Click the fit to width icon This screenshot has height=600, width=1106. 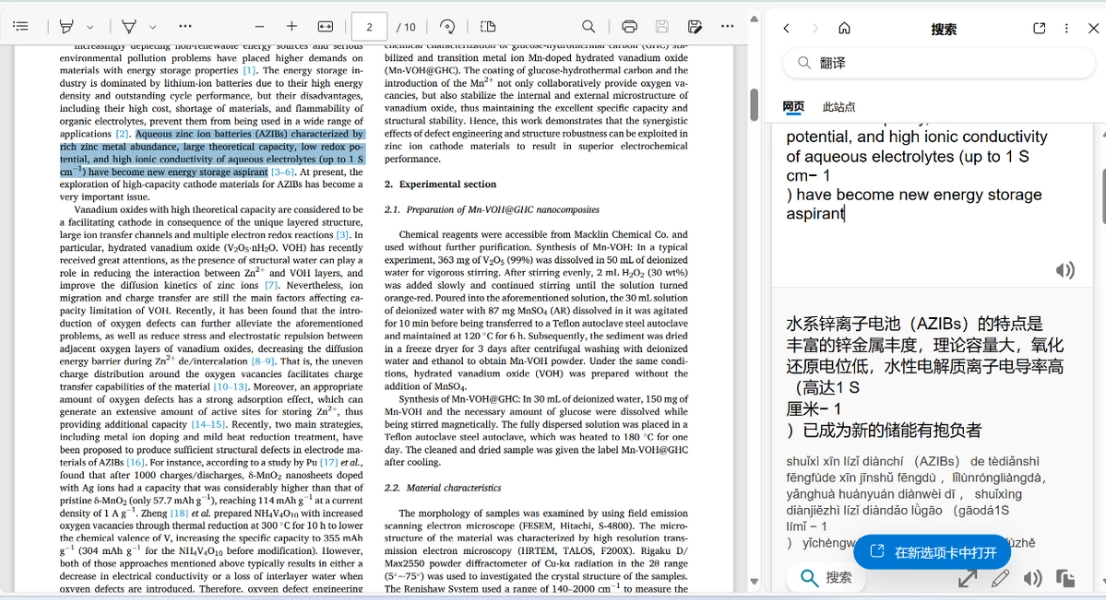tap(325, 27)
